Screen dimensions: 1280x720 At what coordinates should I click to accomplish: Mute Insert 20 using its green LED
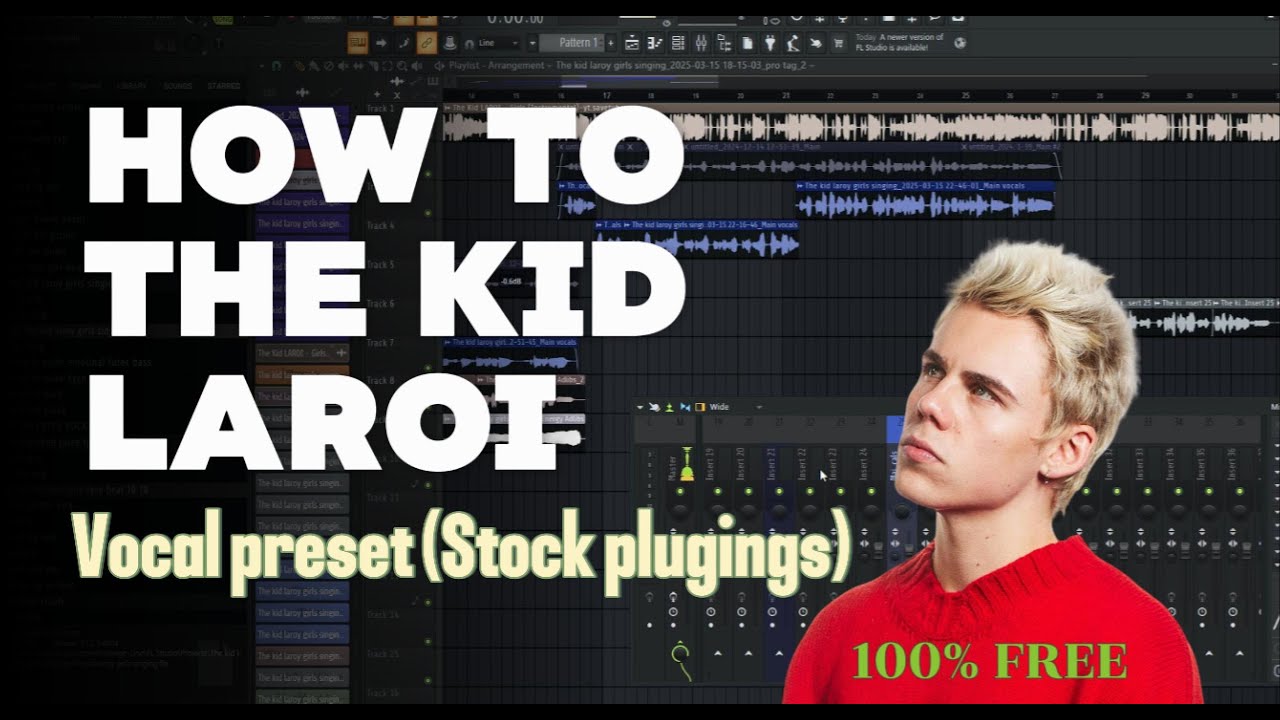[748, 491]
